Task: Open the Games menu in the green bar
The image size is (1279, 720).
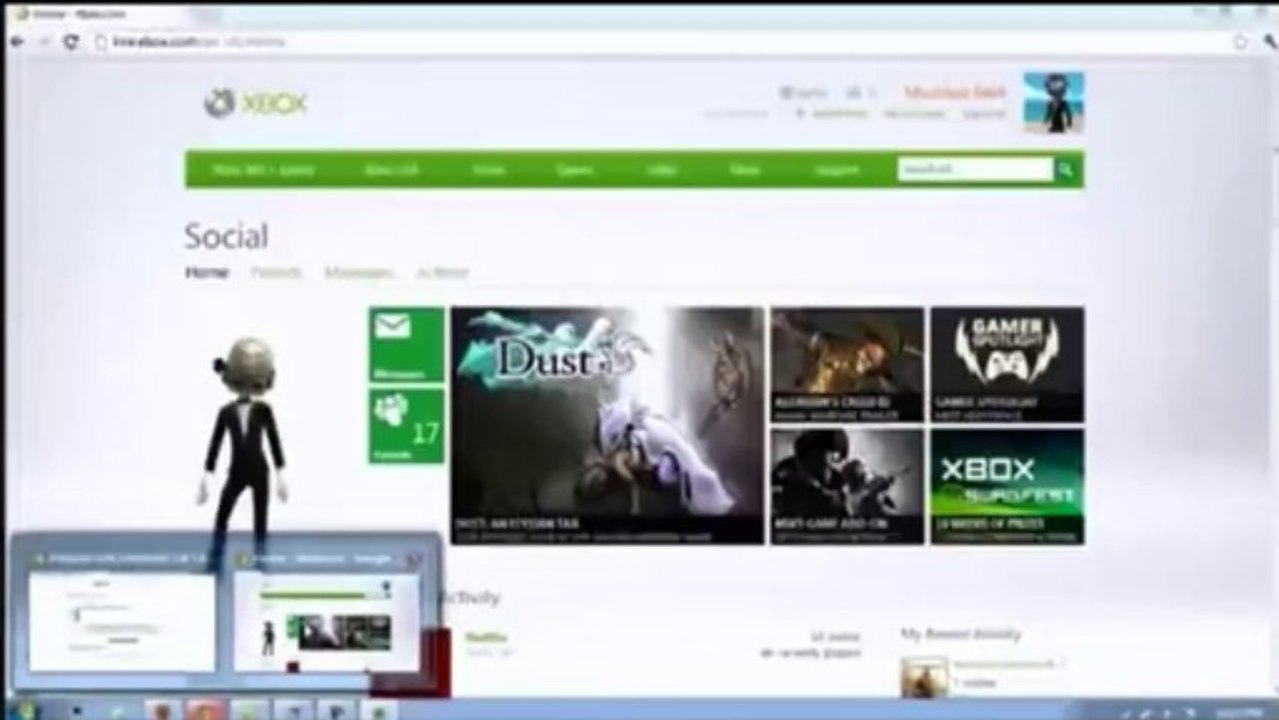Action: (x=574, y=170)
